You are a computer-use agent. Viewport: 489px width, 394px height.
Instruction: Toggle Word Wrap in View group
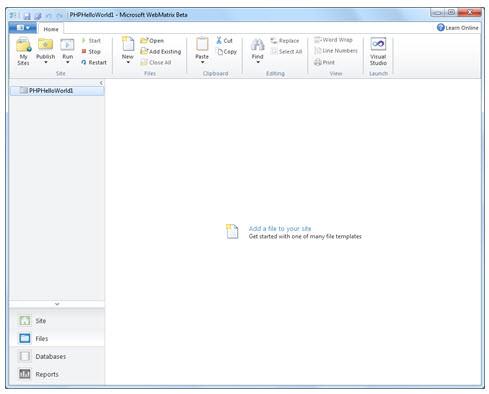333,40
